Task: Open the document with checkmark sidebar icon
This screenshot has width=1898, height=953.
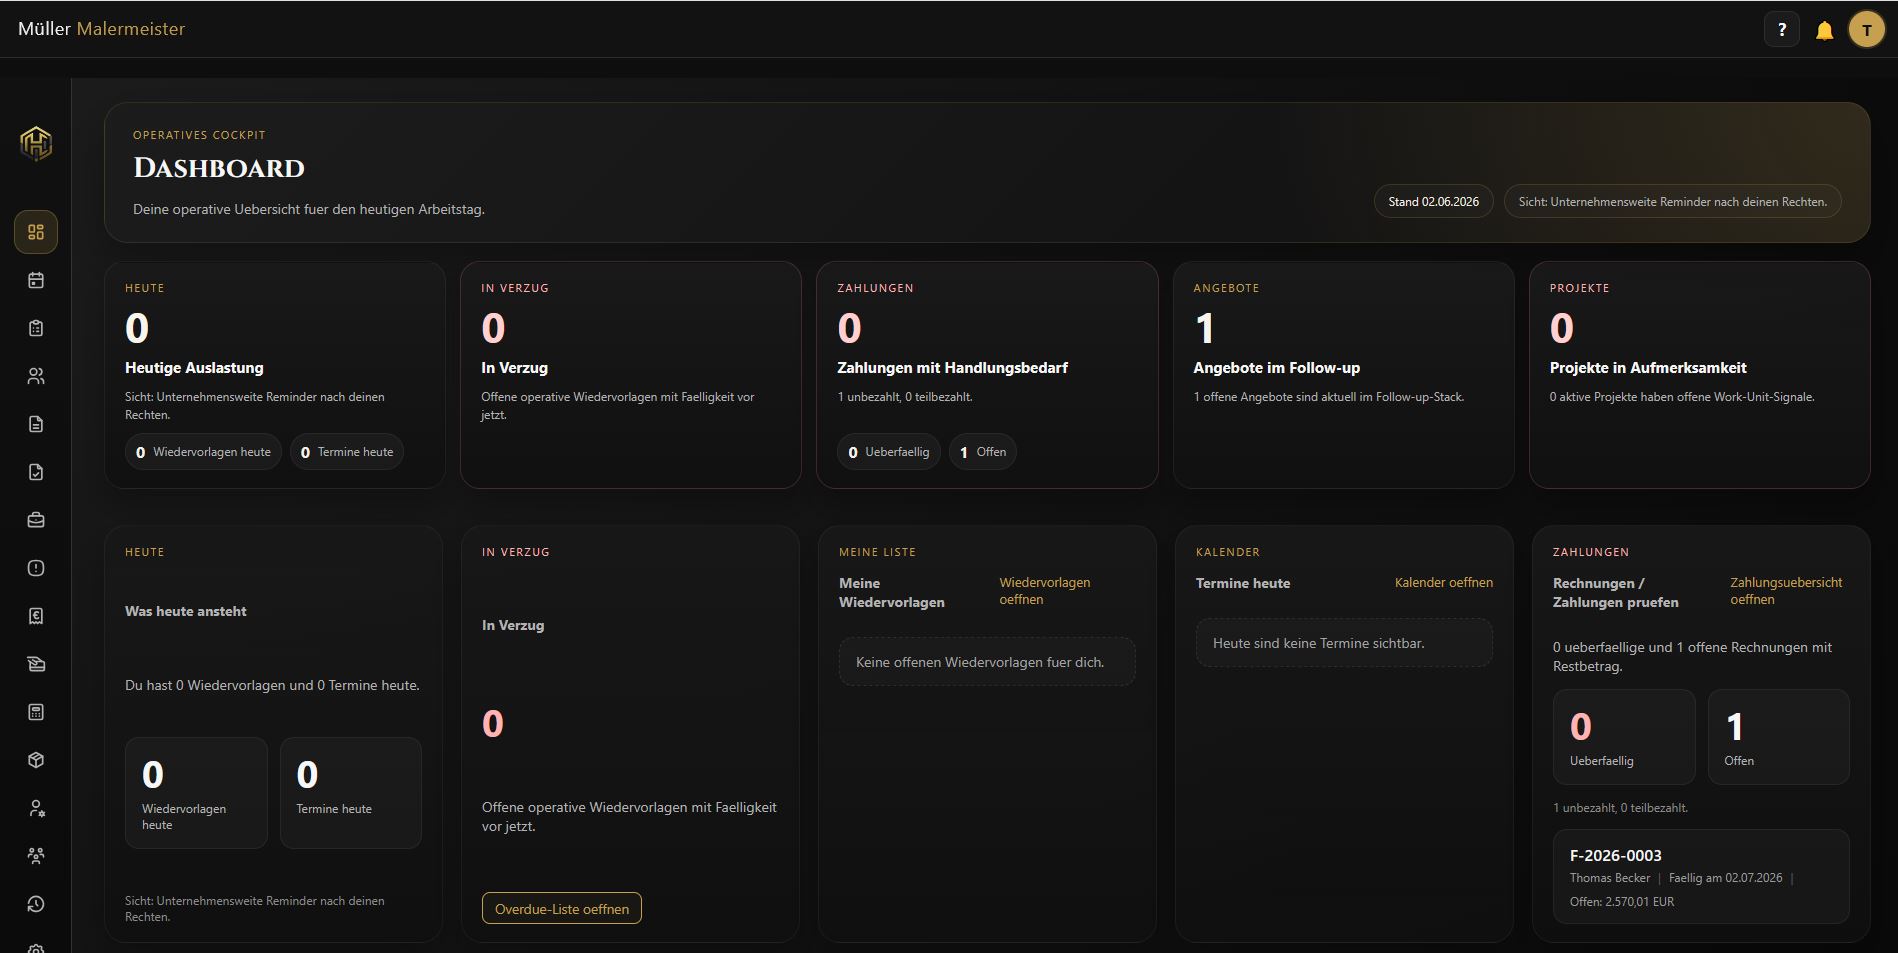Action: pyautogui.click(x=36, y=472)
